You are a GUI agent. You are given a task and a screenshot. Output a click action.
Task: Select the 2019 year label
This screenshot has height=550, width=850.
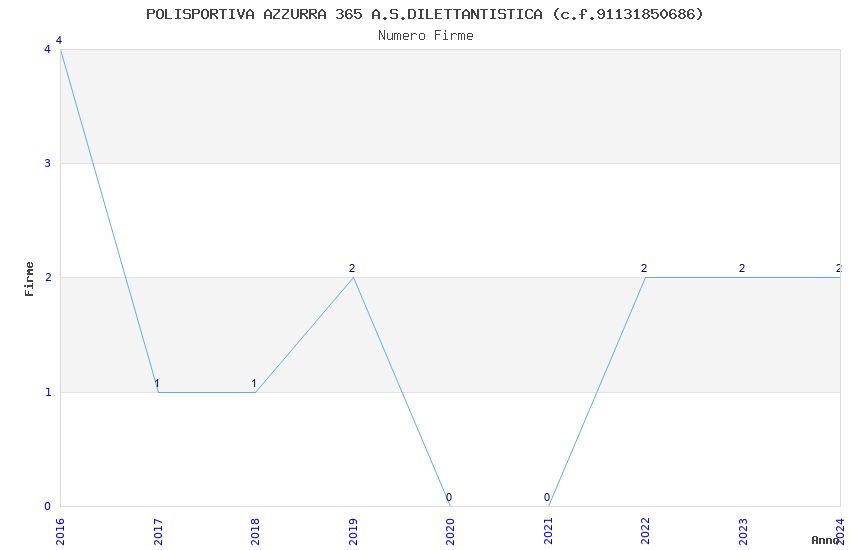(x=353, y=532)
